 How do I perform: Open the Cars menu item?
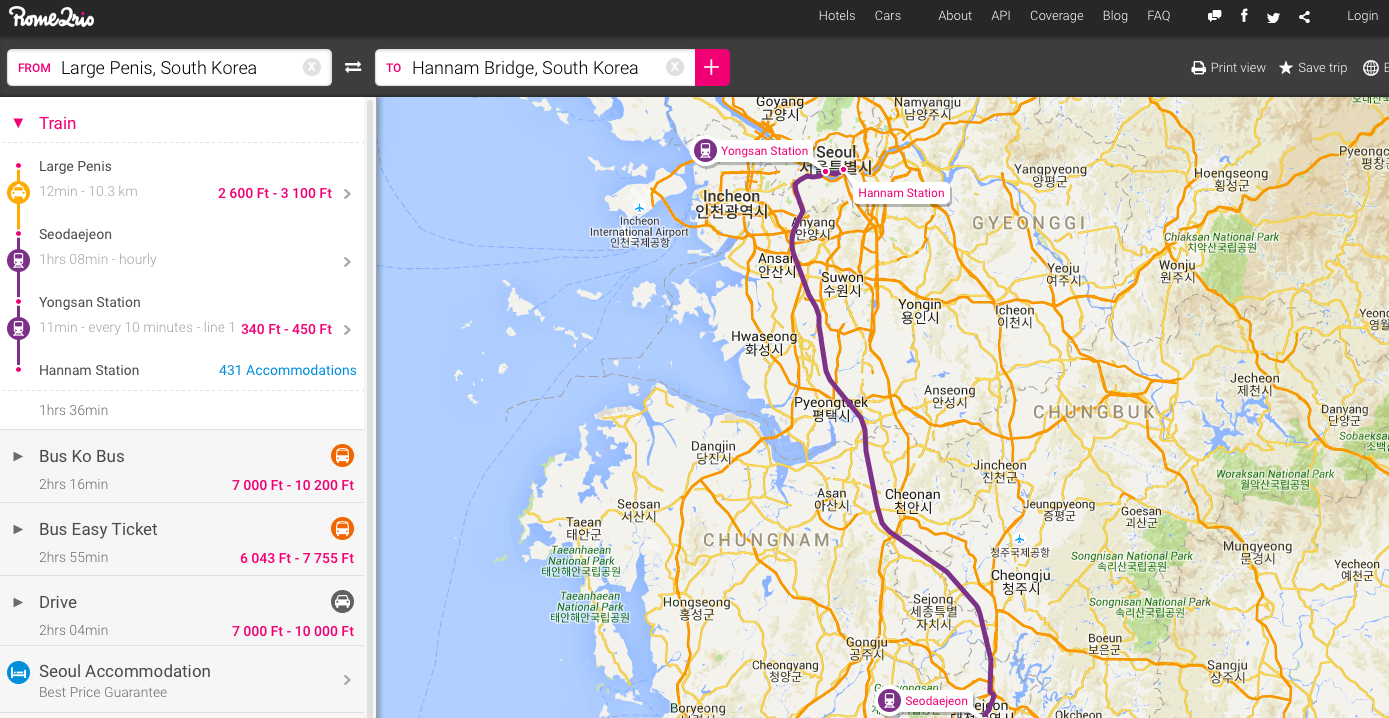(888, 16)
